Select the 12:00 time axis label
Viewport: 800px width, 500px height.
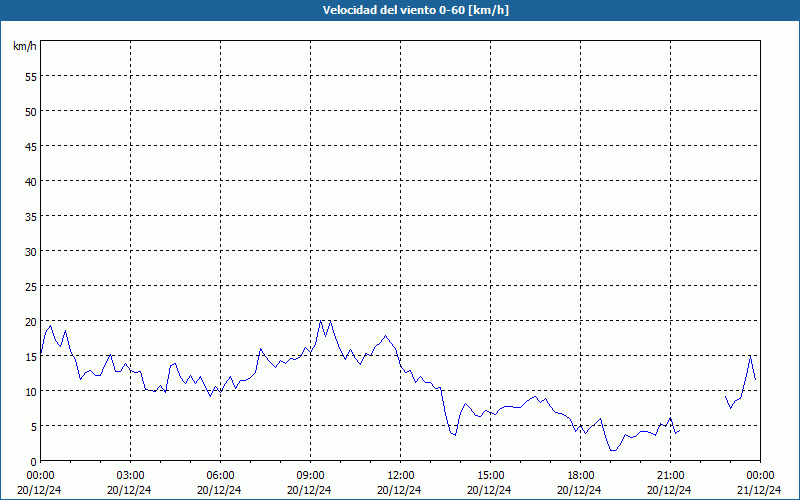tap(400, 475)
